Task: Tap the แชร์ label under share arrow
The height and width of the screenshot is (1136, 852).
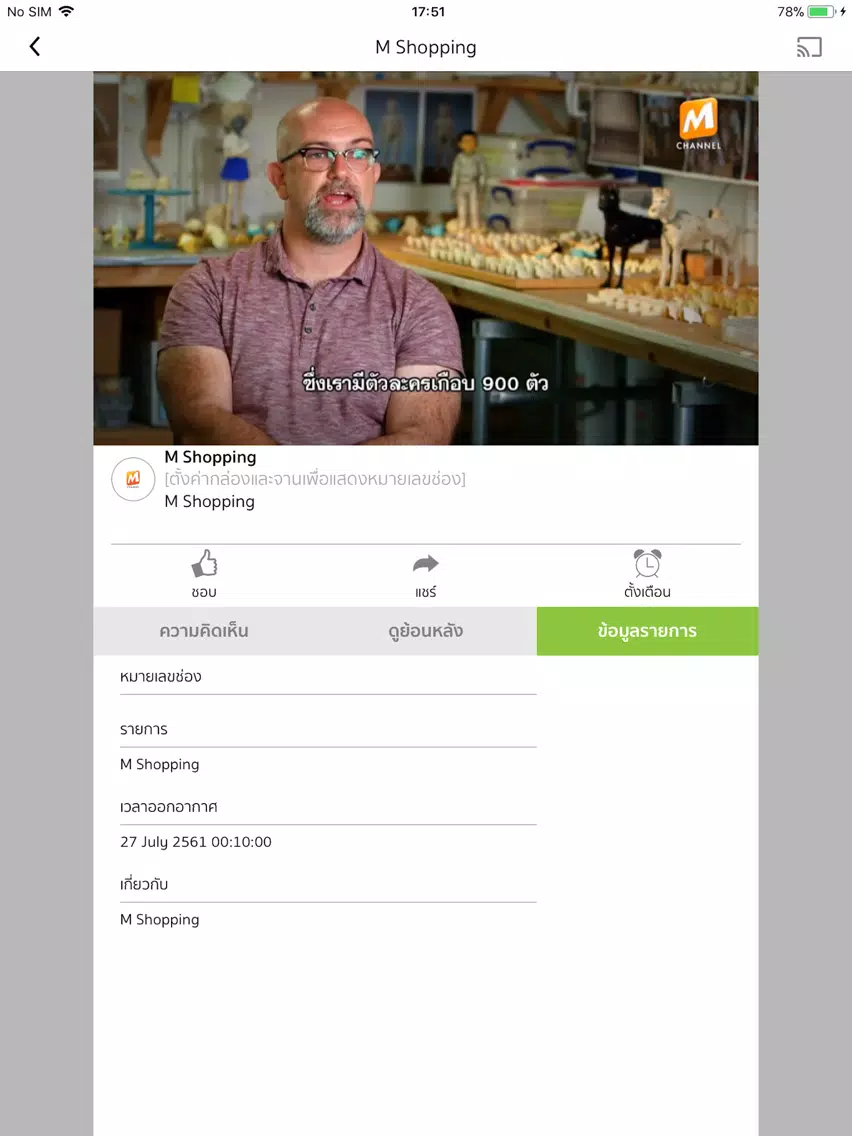Action: (426, 592)
